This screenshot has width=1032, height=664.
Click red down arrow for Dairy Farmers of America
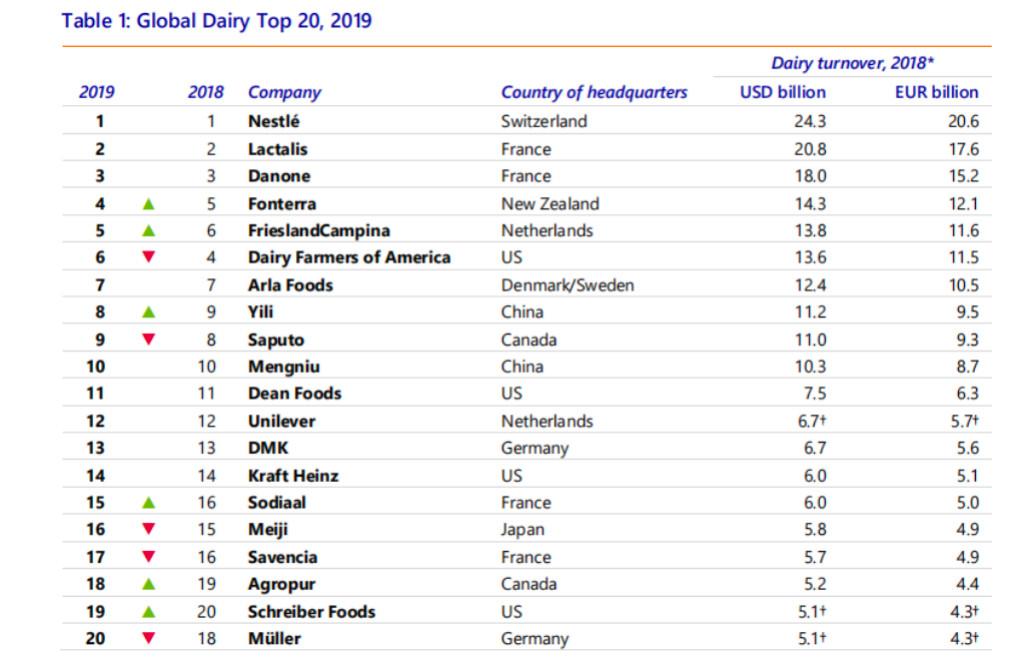[x=149, y=258]
